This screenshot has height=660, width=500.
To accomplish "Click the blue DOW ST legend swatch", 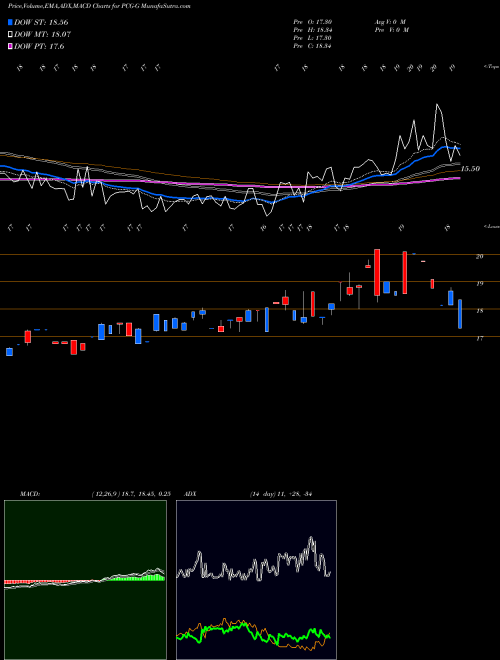I will [x=10, y=22].
